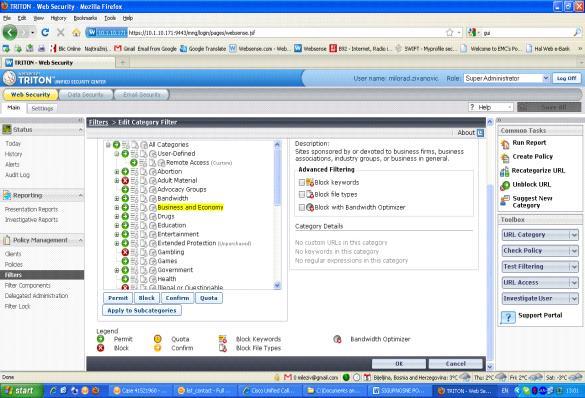This screenshot has width=585, height=398.
Task: Click the main page vertical scrollbar
Action: [490, 244]
